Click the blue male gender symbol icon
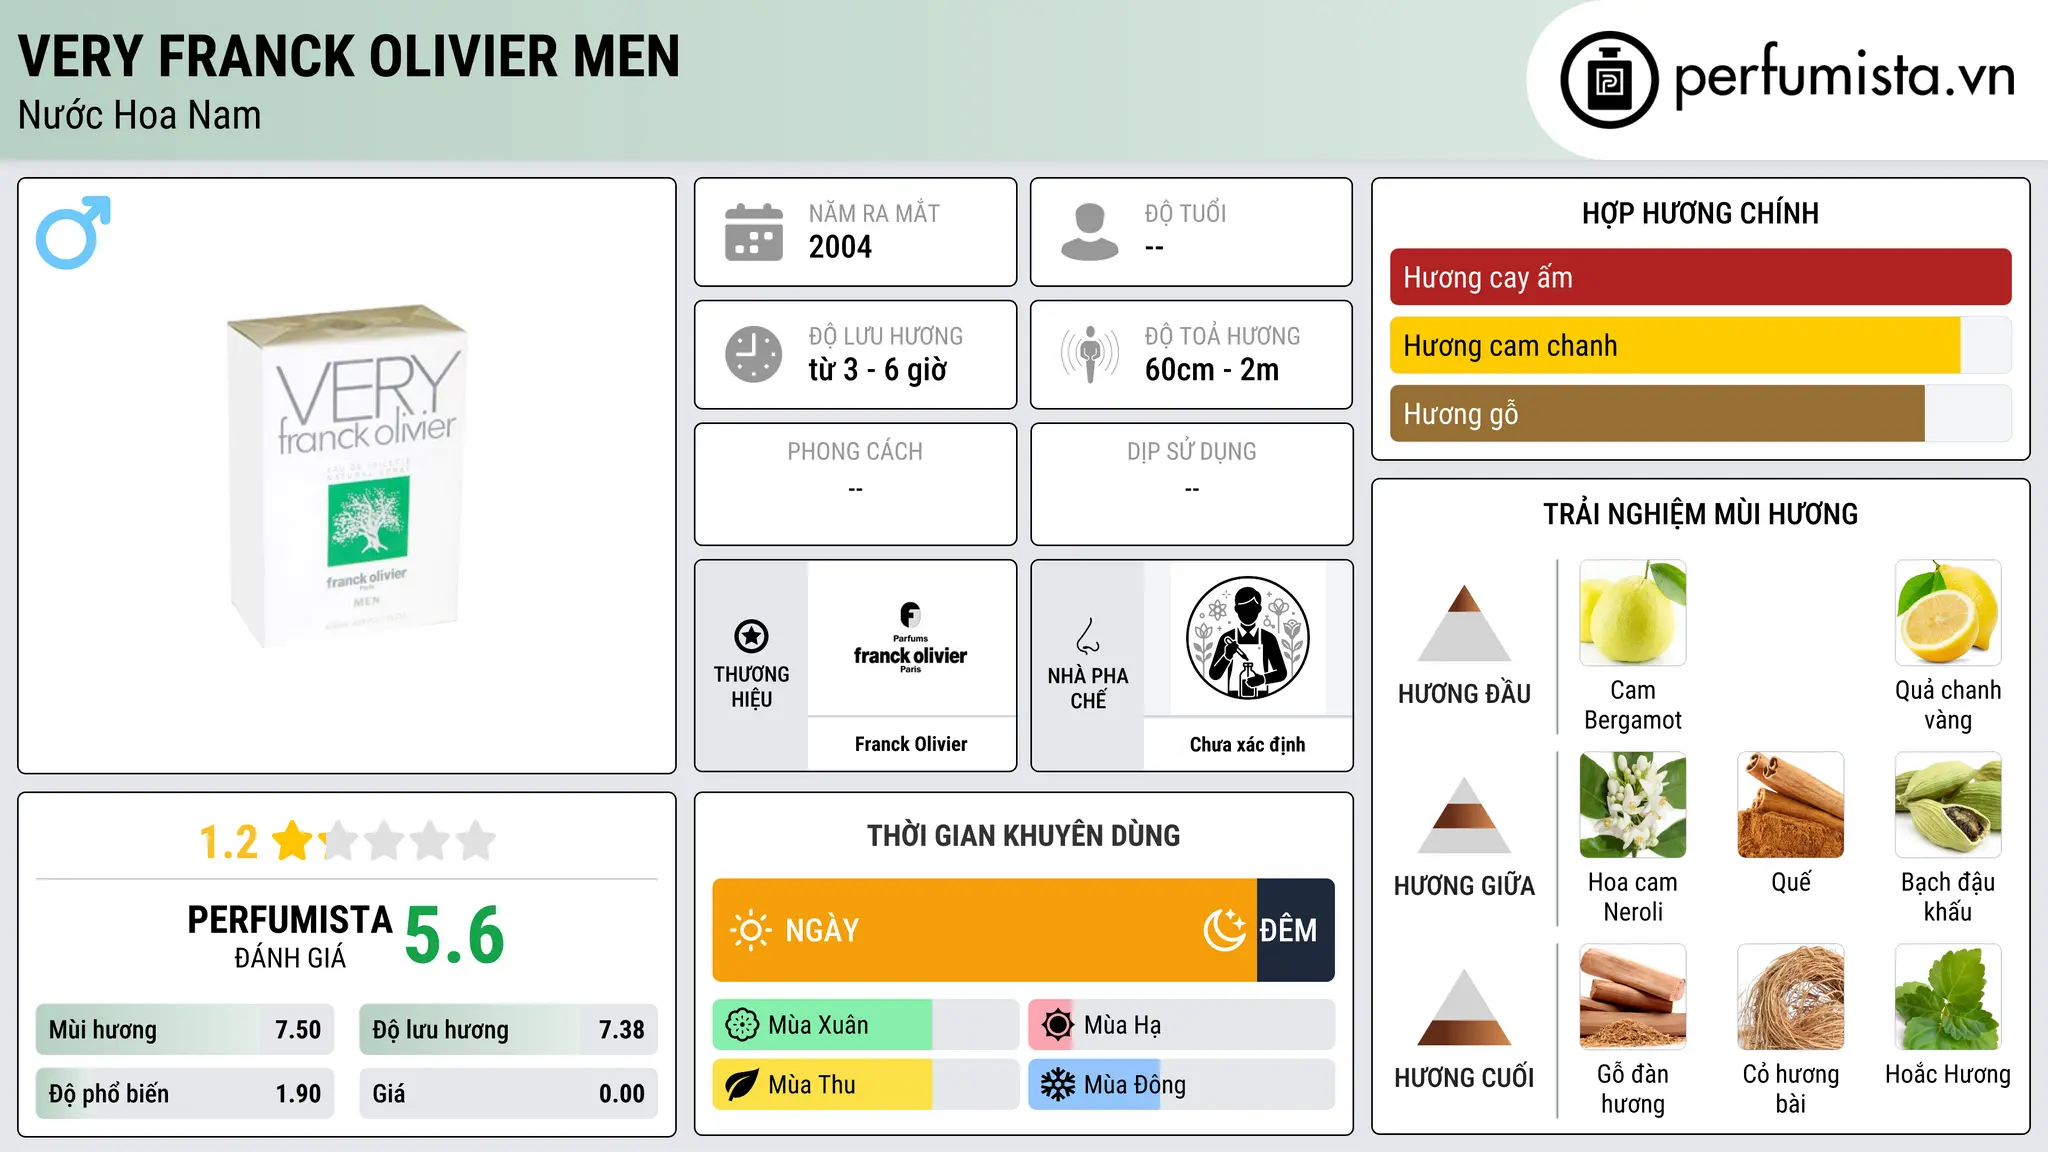This screenshot has height=1152, width=2048. 73,232
